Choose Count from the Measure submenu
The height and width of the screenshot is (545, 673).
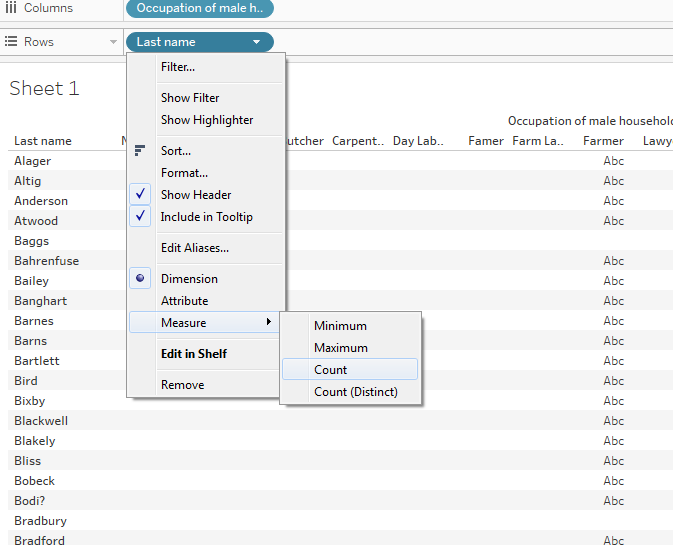click(330, 369)
